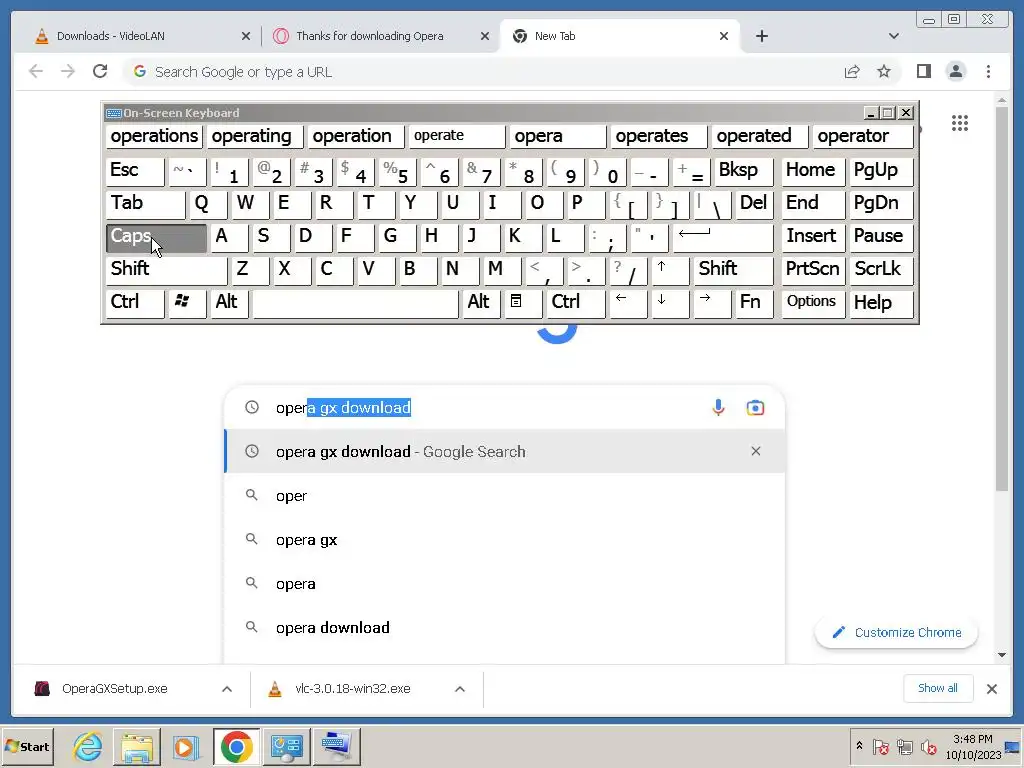Viewport: 1024px width, 768px height.
Task: Choose the opera gx suggestion
Action: click(x=504, y=540)
